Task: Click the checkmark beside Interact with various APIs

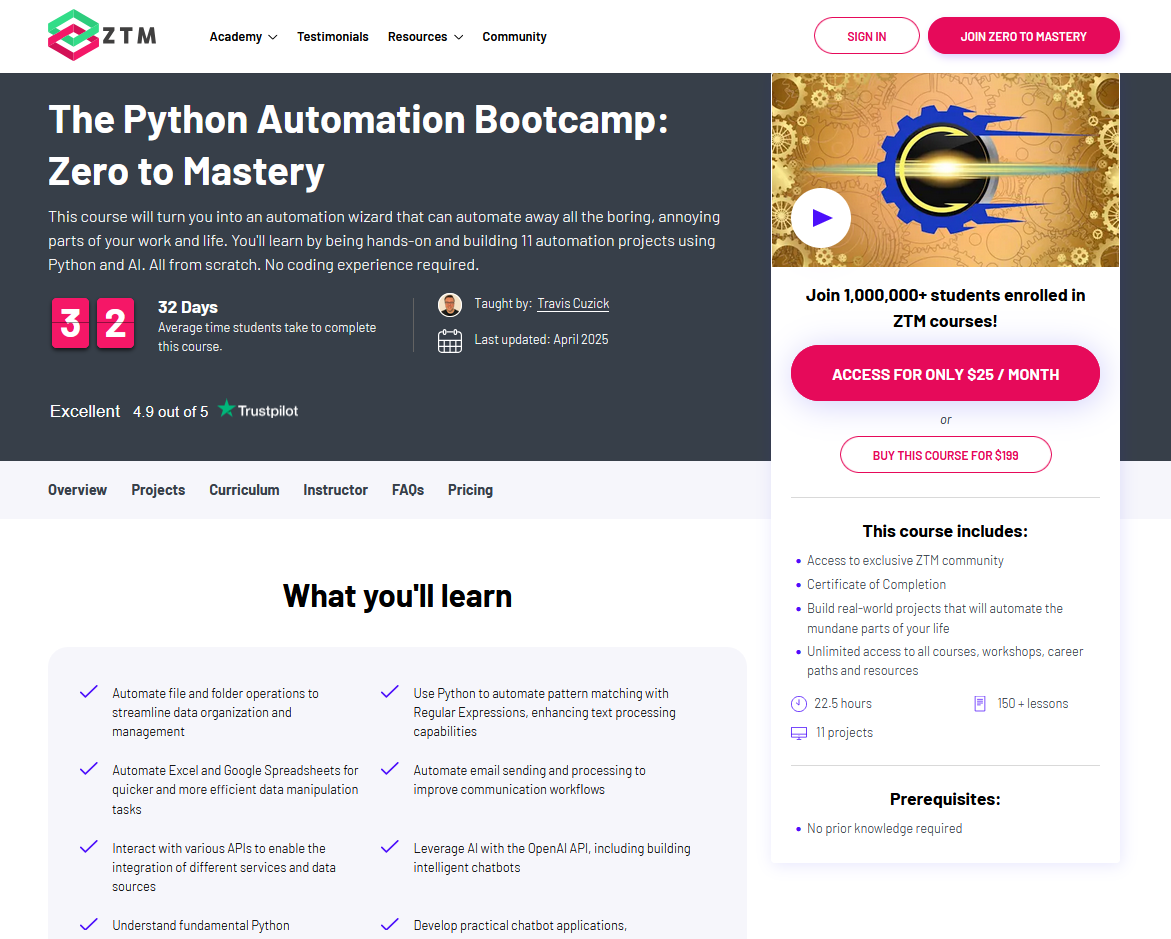Action: click(x=89, y=846)
